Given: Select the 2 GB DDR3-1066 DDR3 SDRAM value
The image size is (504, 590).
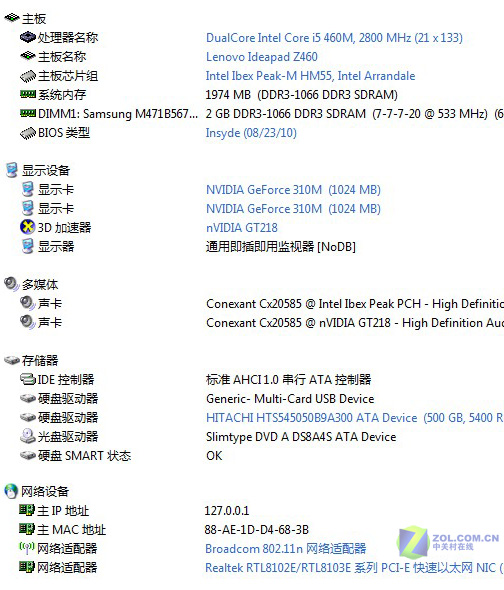Looking at the screenshot, I should (x=355, y=114).
